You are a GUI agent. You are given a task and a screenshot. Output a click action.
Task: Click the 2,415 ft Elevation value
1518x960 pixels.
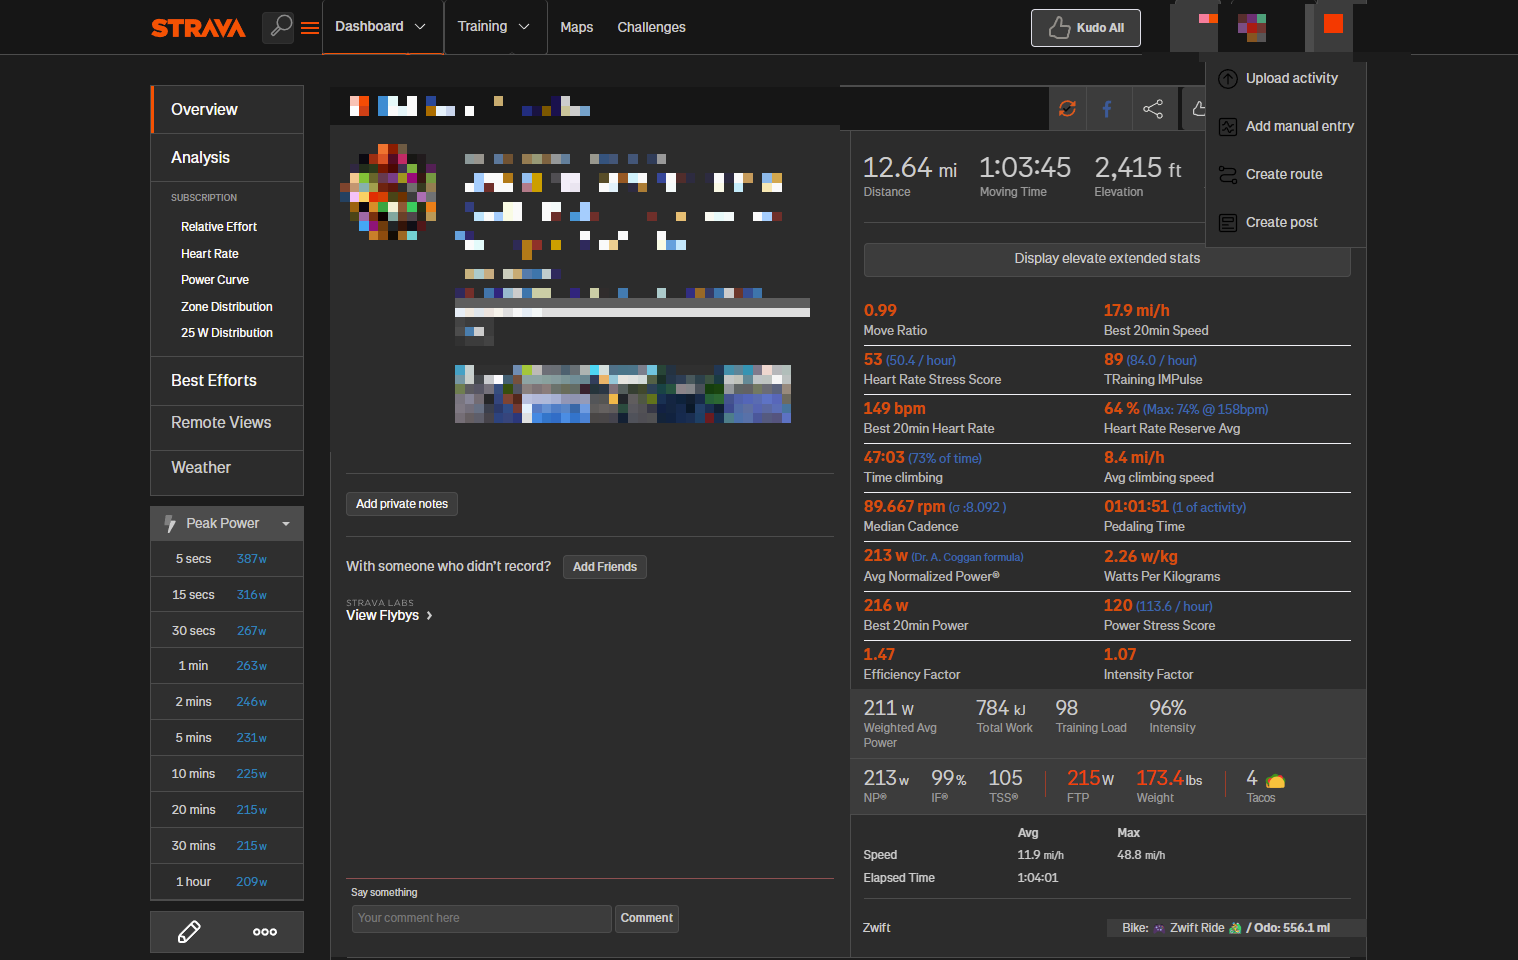click(x=1138, y=168)
